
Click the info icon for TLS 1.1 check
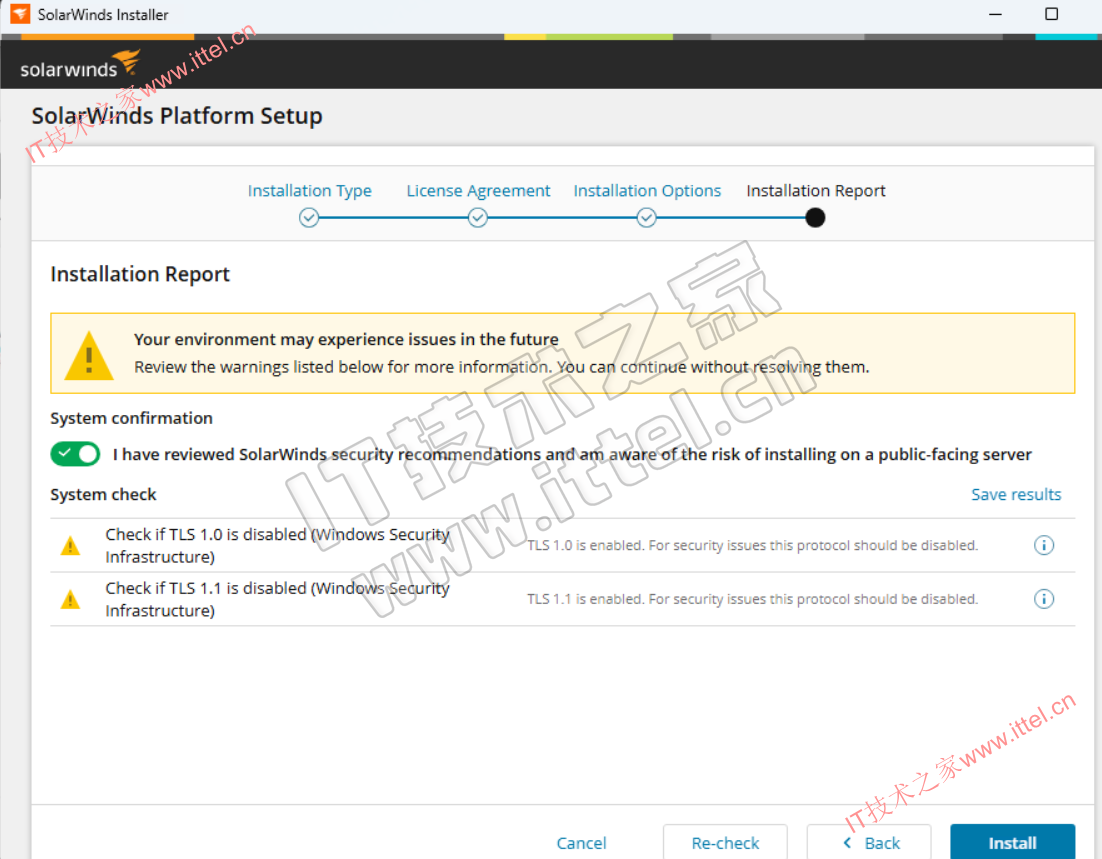[x=1043, y=599]
